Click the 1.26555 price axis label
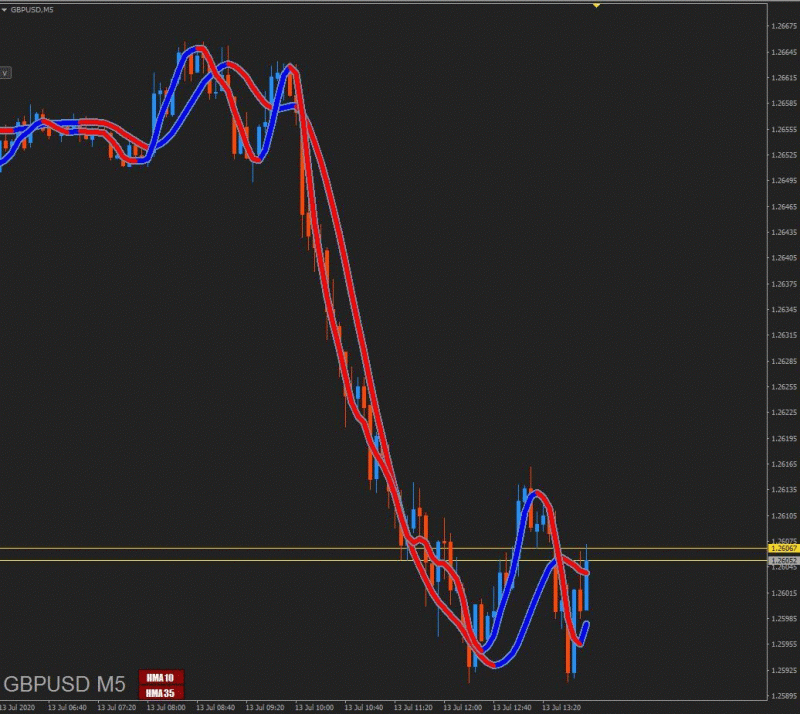This screenshot has width=800, height=714. click(784, 129)
